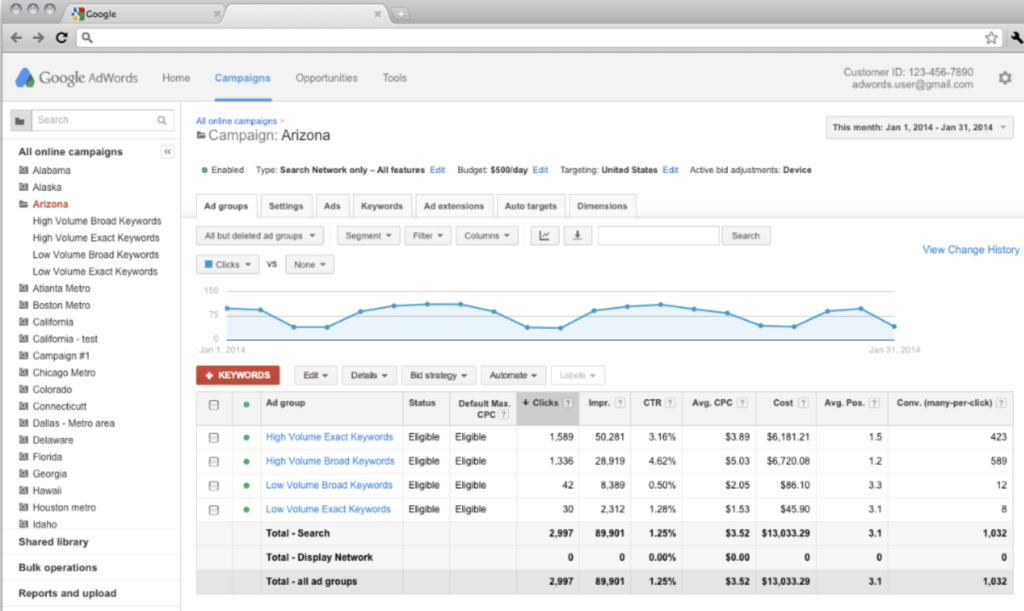Click the download report icon
This screenshot has width=1024, height=611.
(x=577, y=236)
